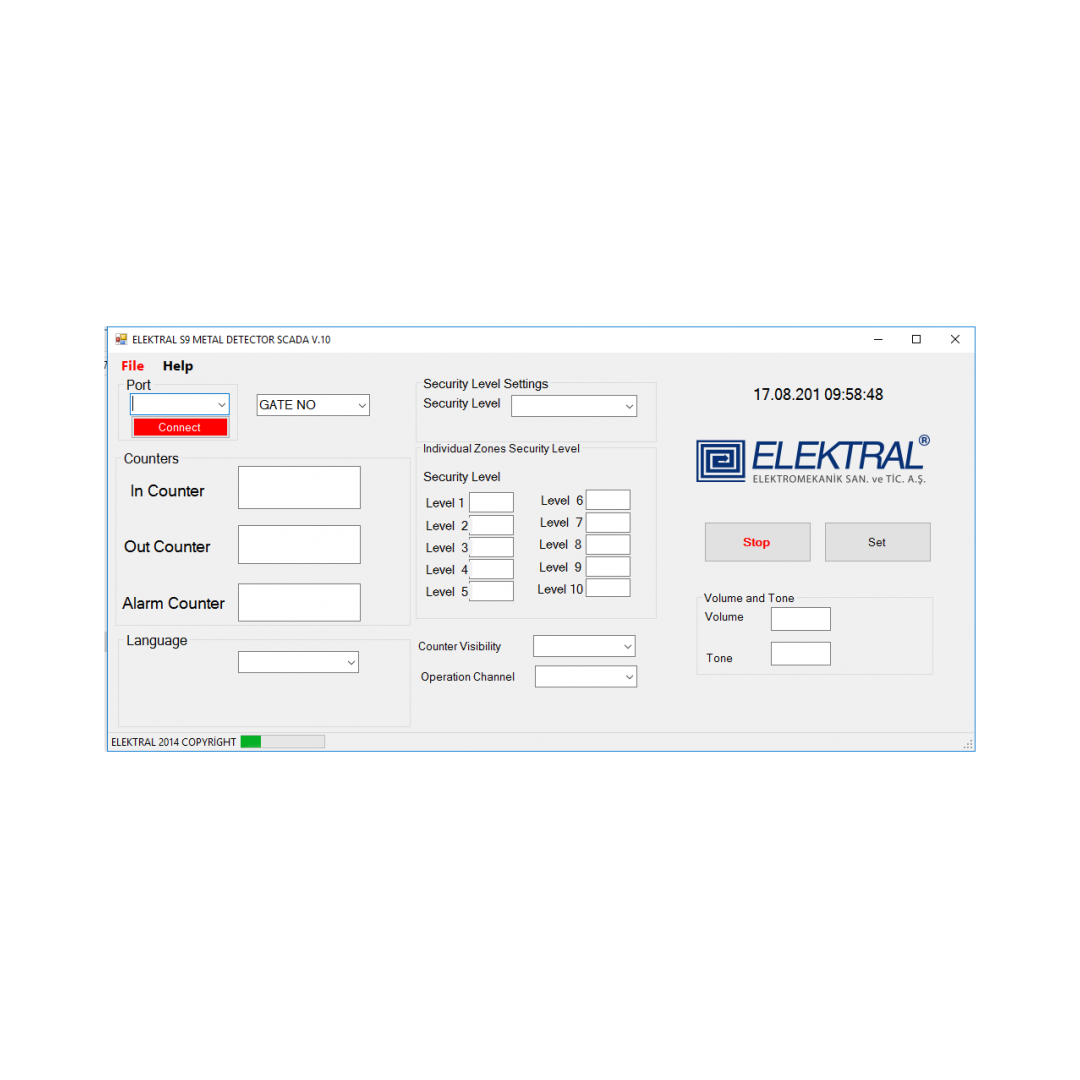Close the SCADA window
Image resolution: width=1080 pixels, height=1080 pixels.
point(955,339)
